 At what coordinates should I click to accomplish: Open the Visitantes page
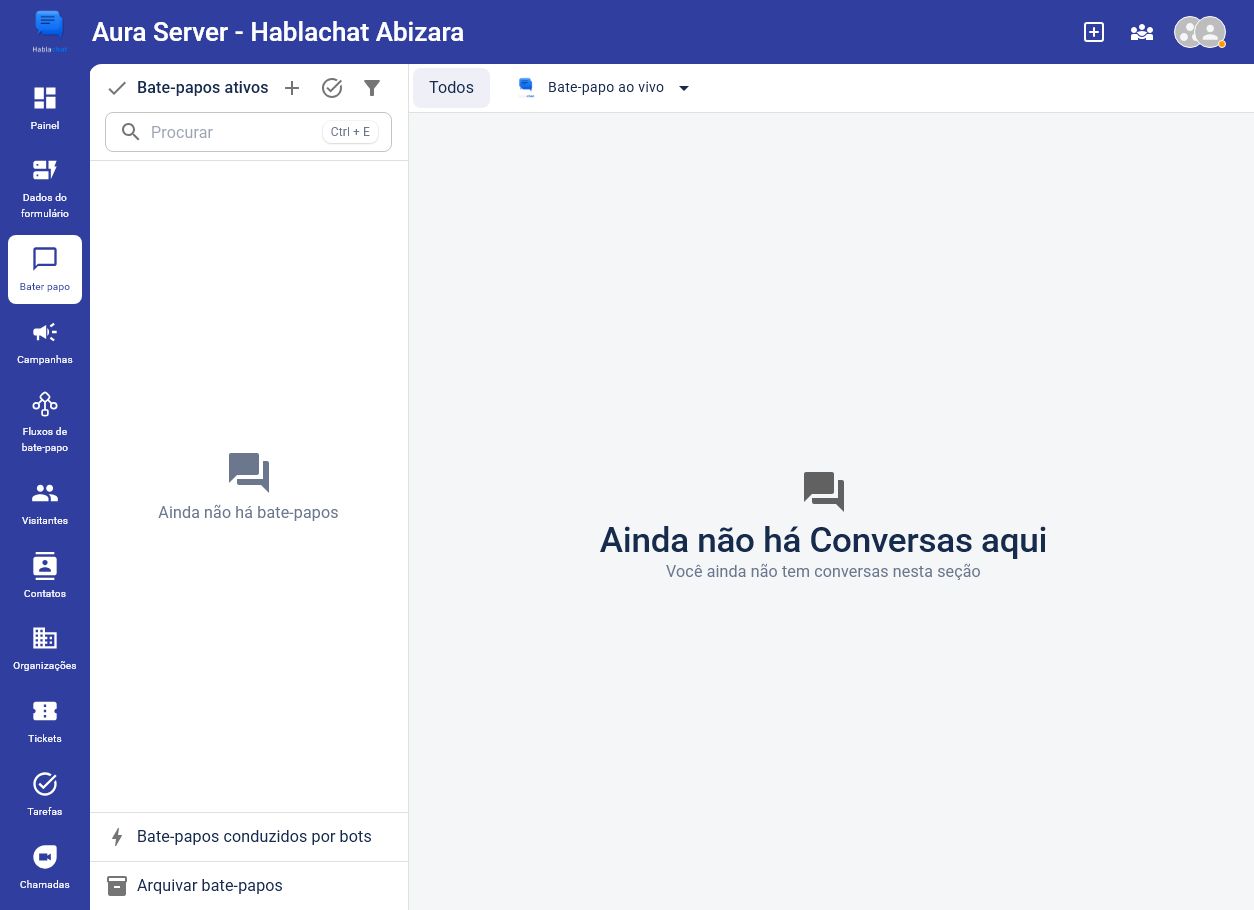point(45,504)
